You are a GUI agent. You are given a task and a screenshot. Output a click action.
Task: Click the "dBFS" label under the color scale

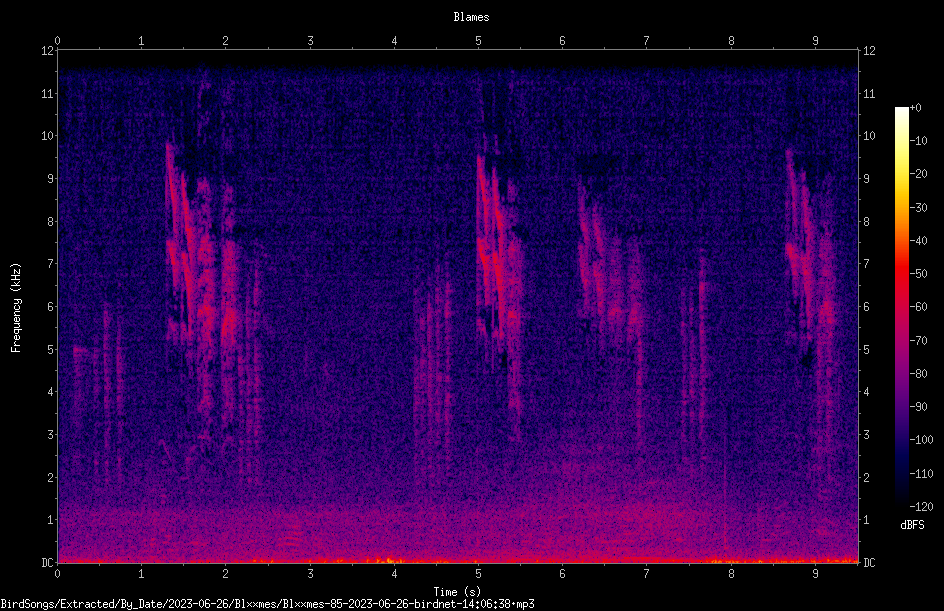pyautogui.click(x=912, y=525)
